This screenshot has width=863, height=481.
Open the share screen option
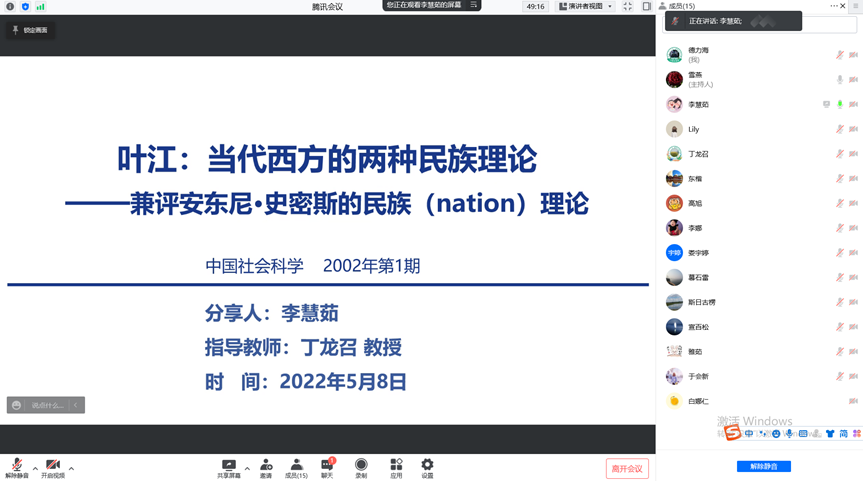[x=229, y=467]
